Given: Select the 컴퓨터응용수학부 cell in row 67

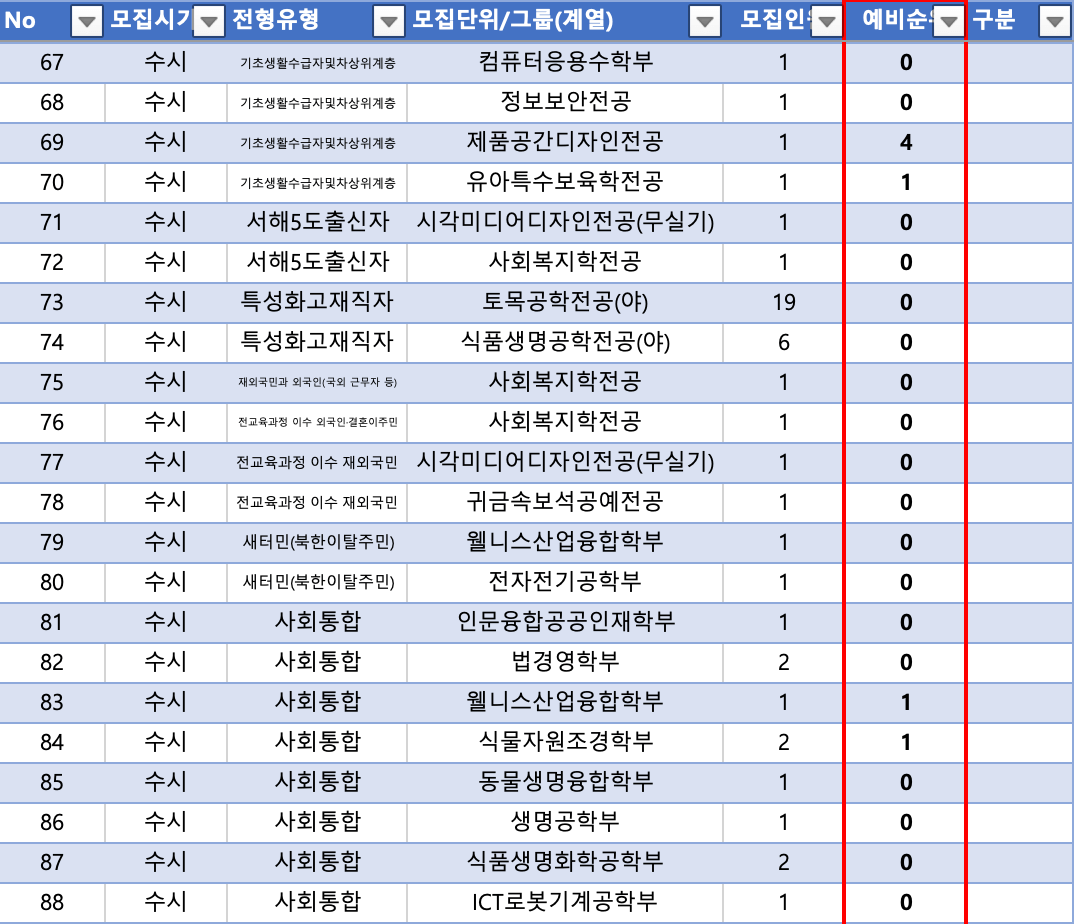Looking at the screenshot, I should [x=566, y=62].
